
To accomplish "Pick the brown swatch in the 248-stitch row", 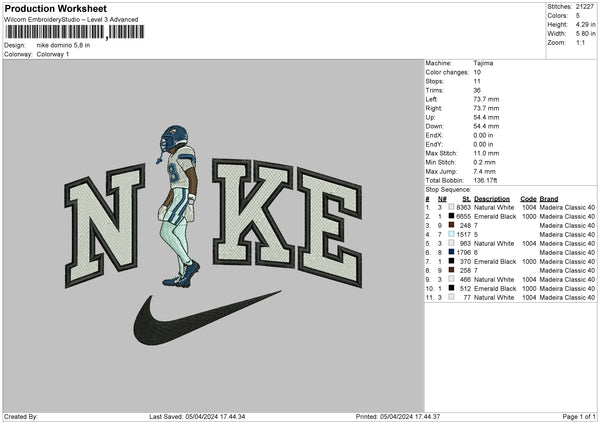I will coord(451,225).
